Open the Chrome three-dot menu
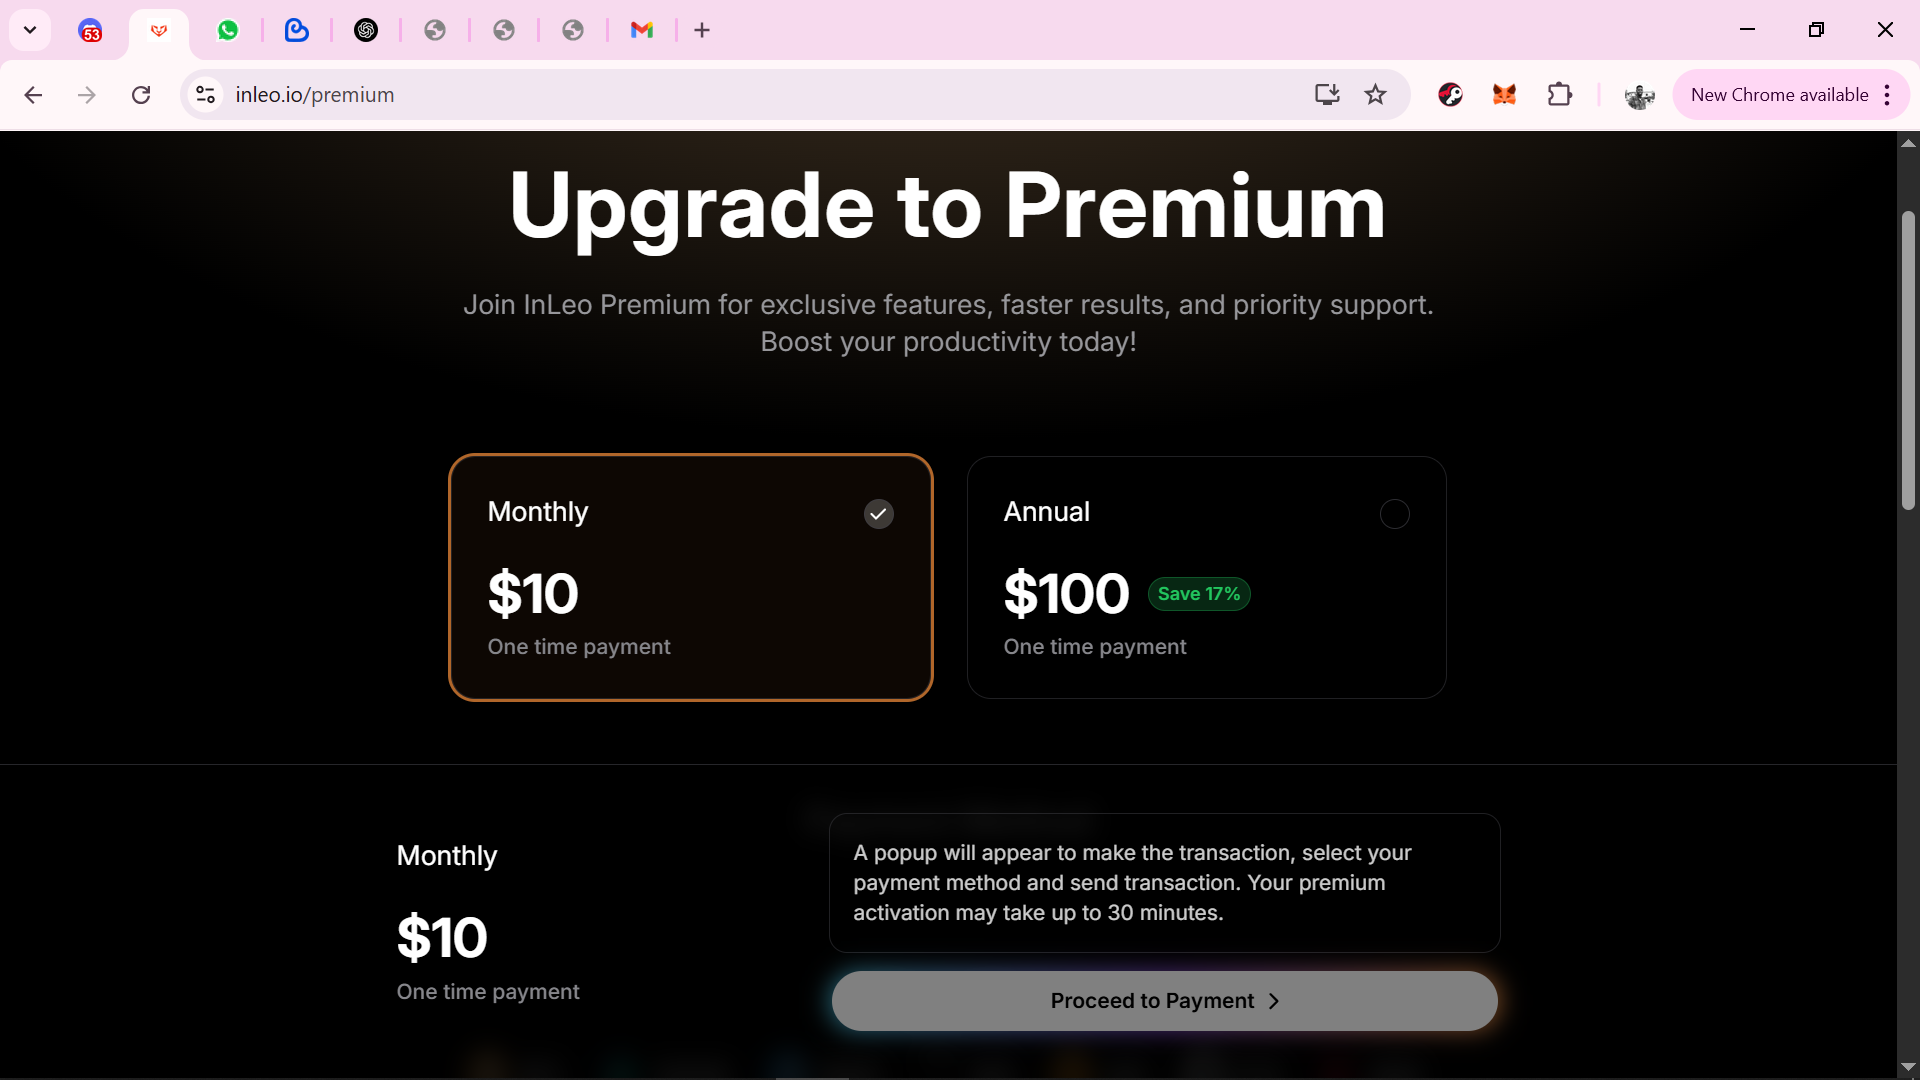The width and height of the screenshot is (1920, 1080). tap(1887, 95)
